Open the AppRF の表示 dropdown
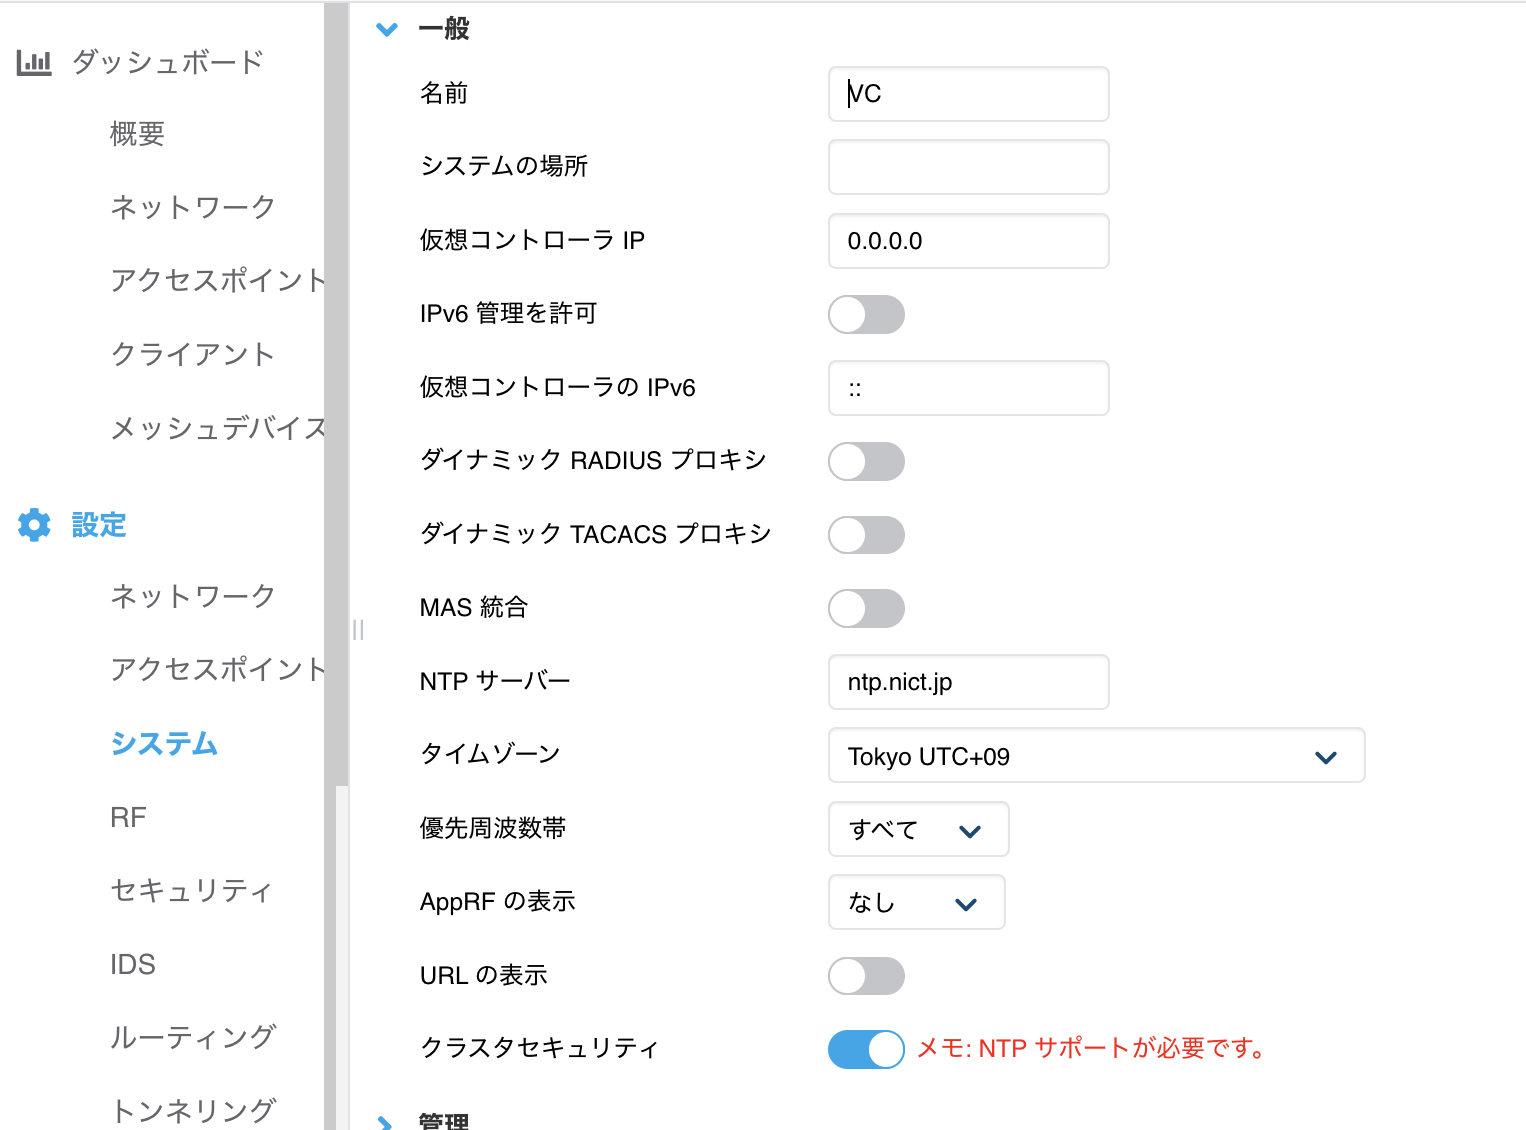This screenshot has width=1526, height=1130. pos(916,902)
